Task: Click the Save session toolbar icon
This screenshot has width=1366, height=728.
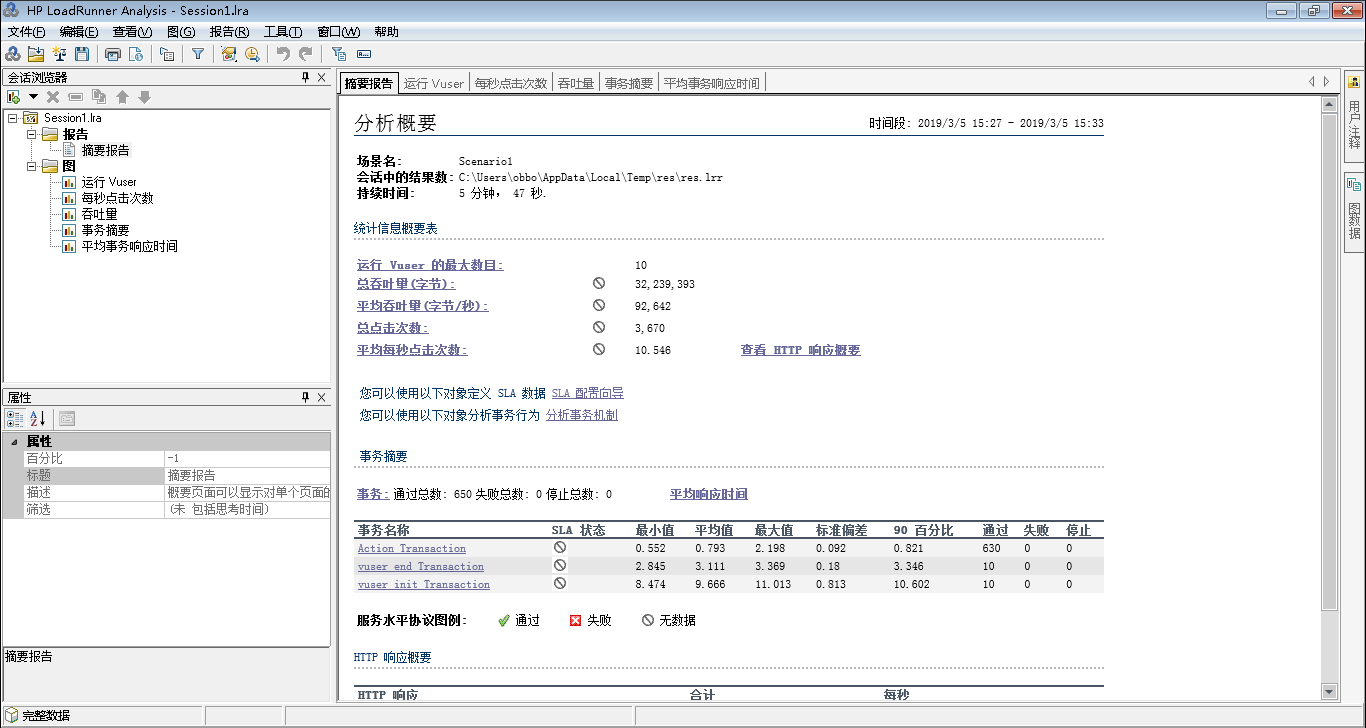Action: click(82, 54)
